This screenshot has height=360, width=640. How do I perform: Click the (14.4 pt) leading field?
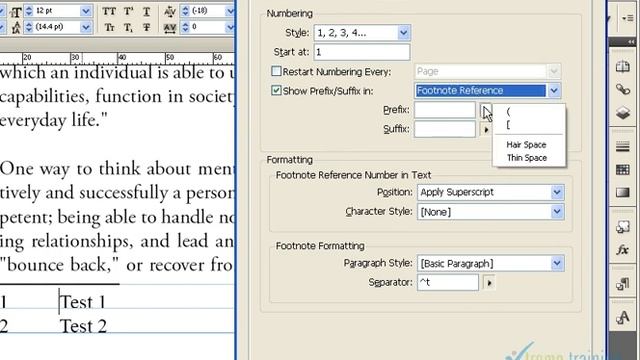coord(56,27)
